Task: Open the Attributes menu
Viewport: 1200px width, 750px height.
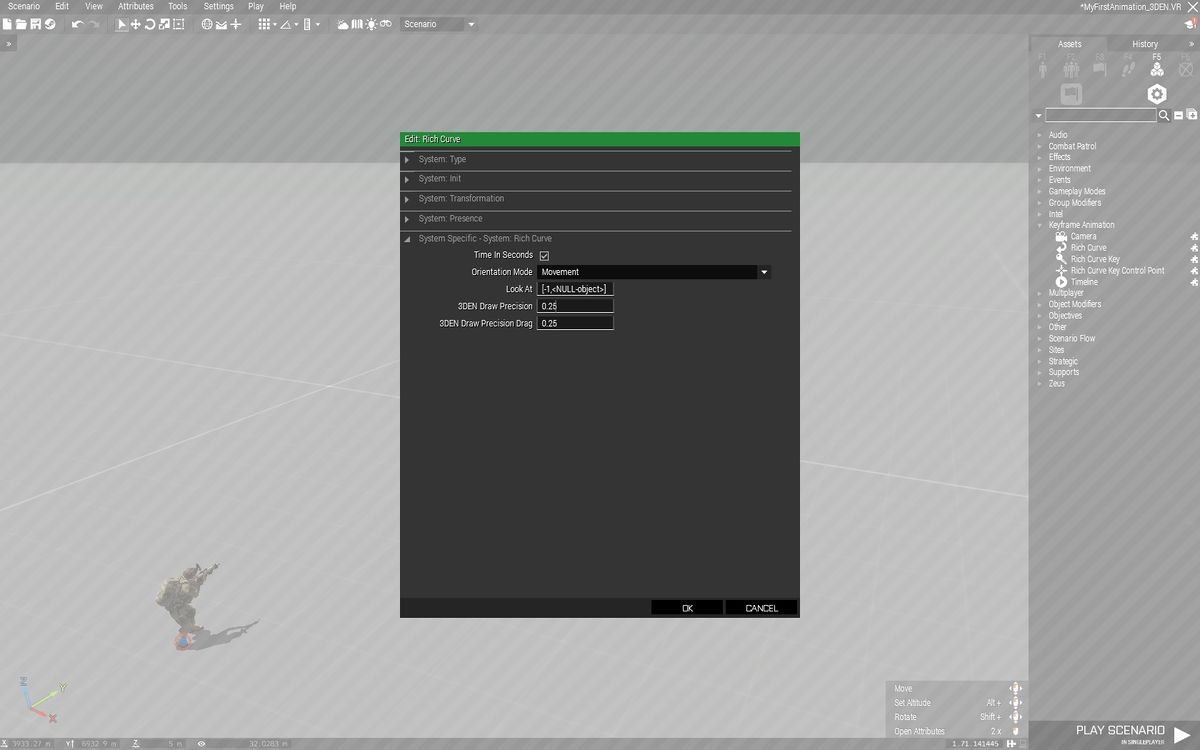Action: (x=136, y=6)
